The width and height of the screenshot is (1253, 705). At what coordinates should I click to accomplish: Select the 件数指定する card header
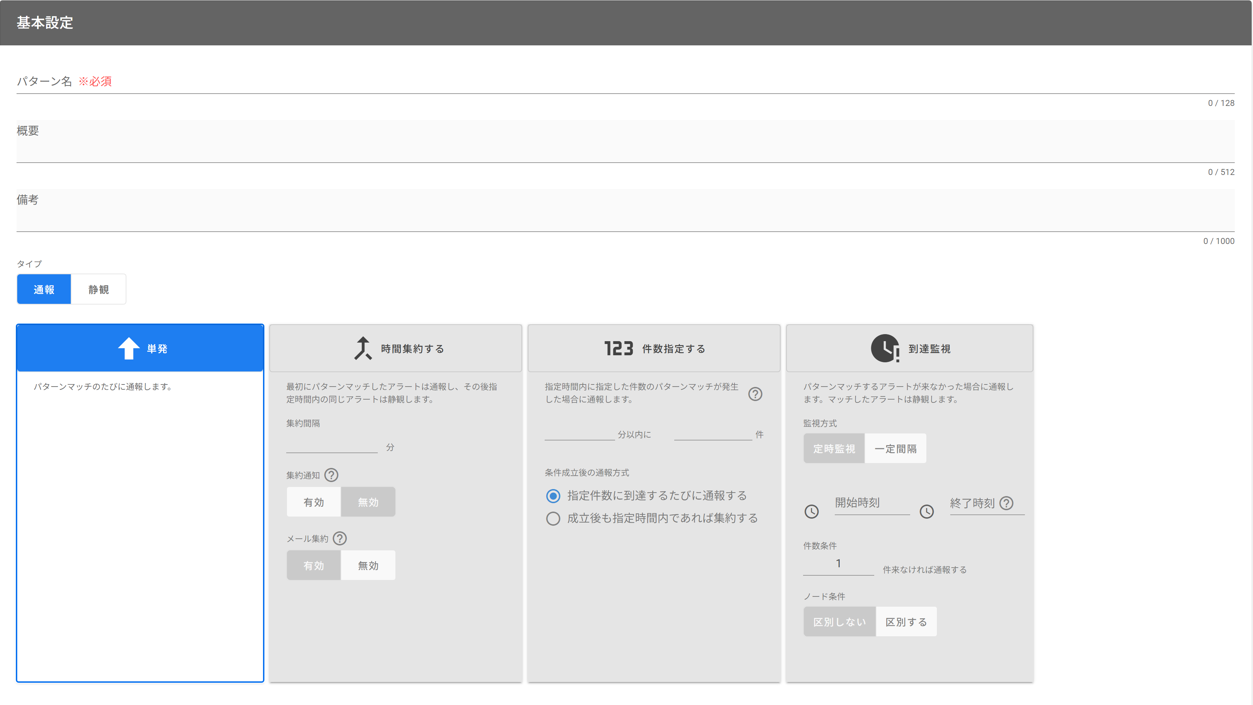coord(654,348)
